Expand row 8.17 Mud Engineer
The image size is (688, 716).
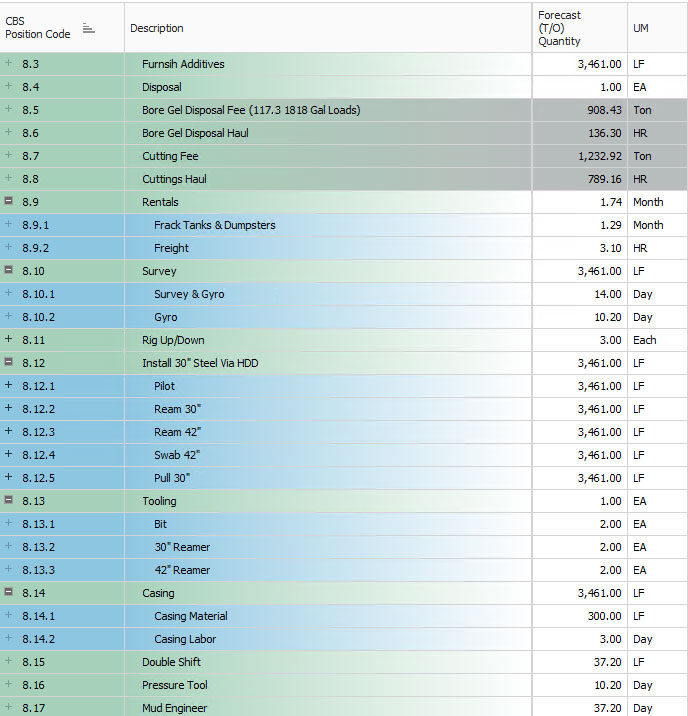[8, 707]
